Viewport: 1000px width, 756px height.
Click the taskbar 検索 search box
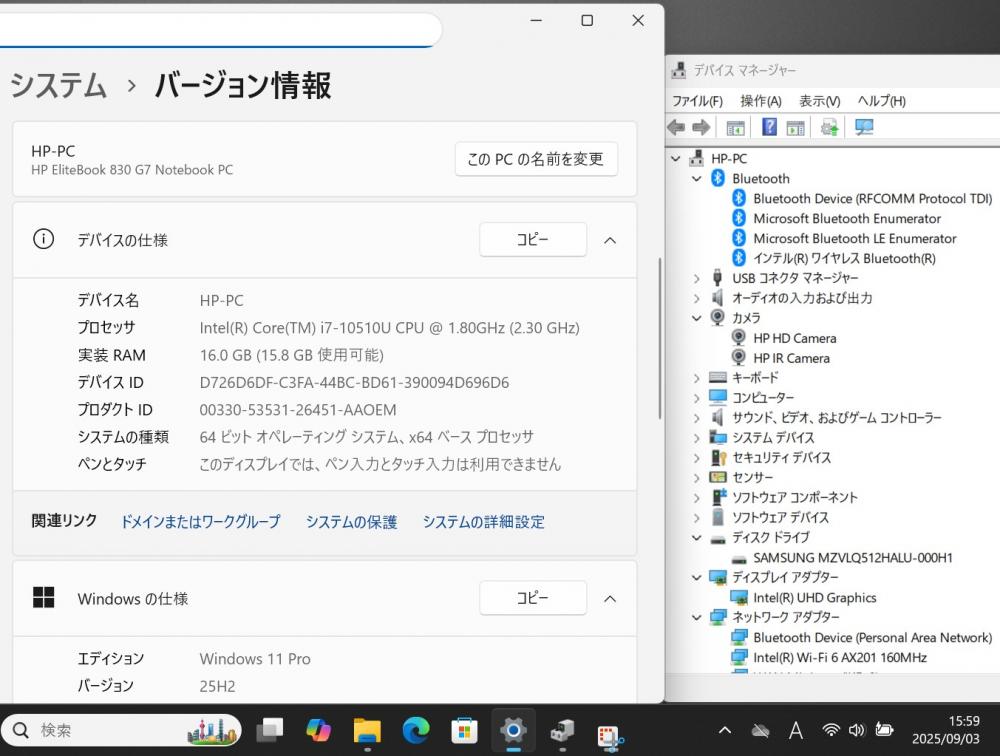click(x=121, y=730)
